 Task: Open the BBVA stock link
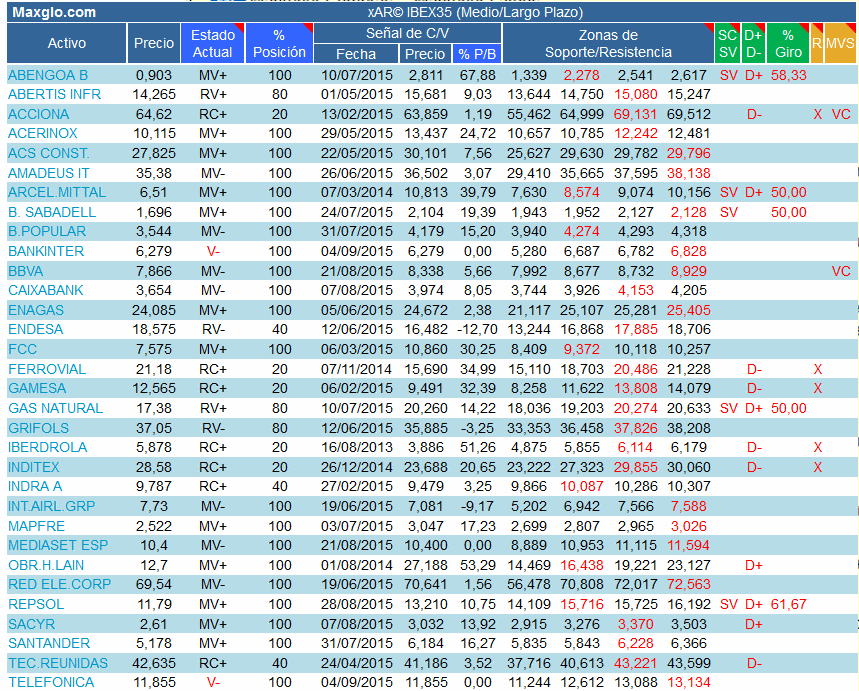[x=26, y=271]
